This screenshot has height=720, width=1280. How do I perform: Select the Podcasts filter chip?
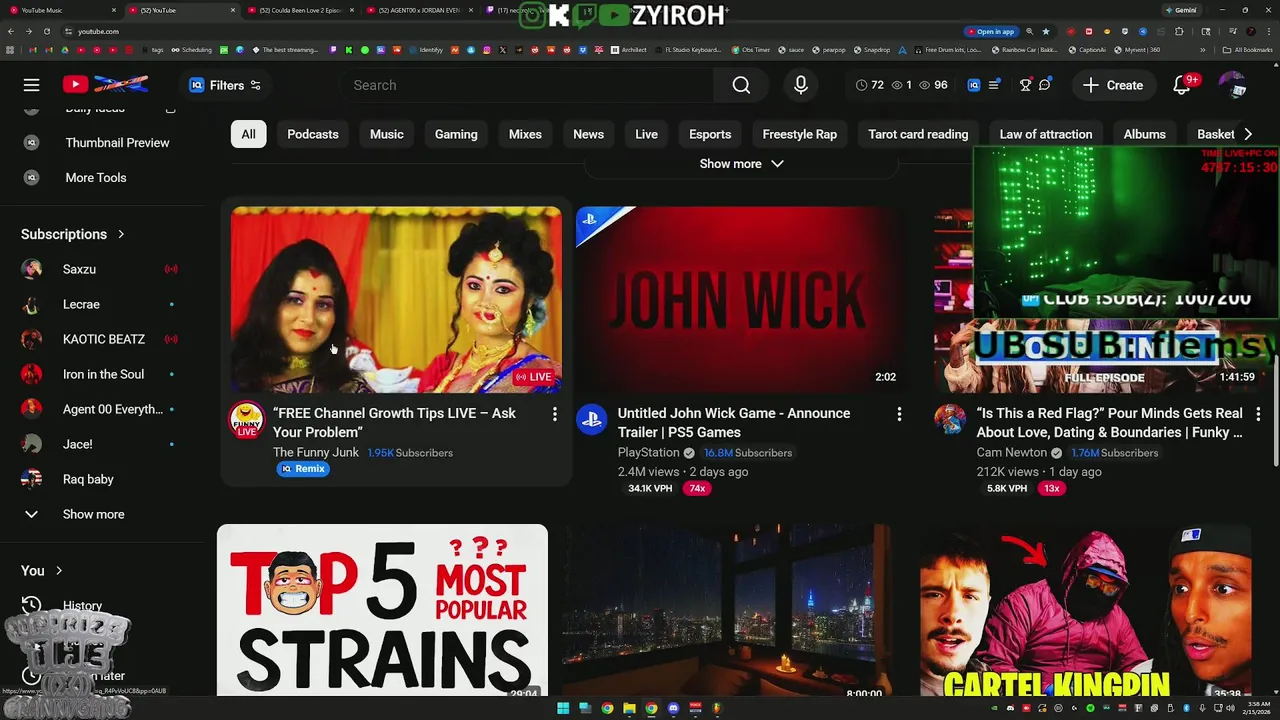coord(313,134)
